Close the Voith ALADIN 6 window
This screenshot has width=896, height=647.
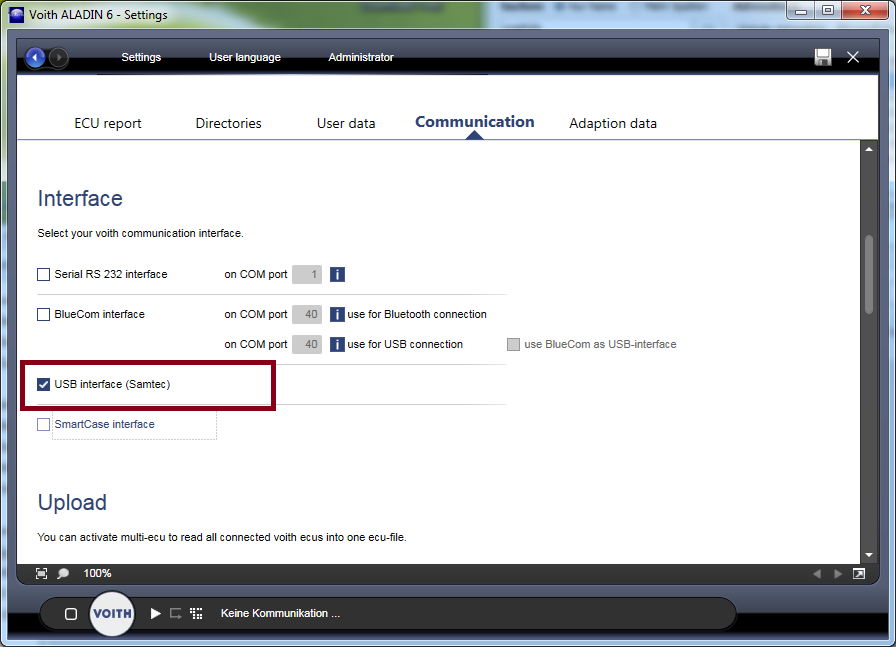click(x=865, y=11)
